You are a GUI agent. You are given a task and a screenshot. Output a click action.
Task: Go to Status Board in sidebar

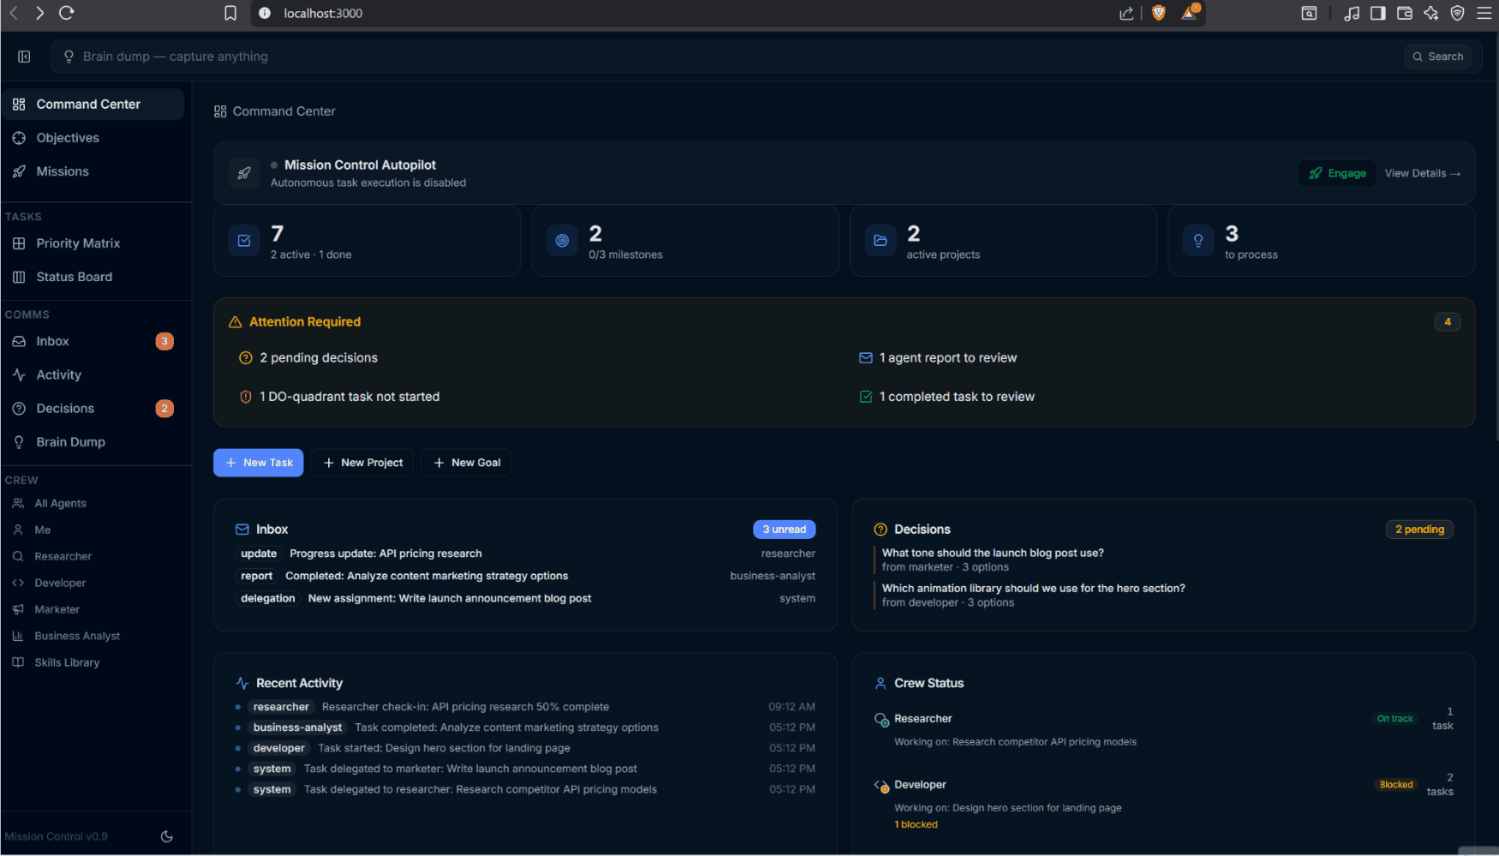coord(74,277)
